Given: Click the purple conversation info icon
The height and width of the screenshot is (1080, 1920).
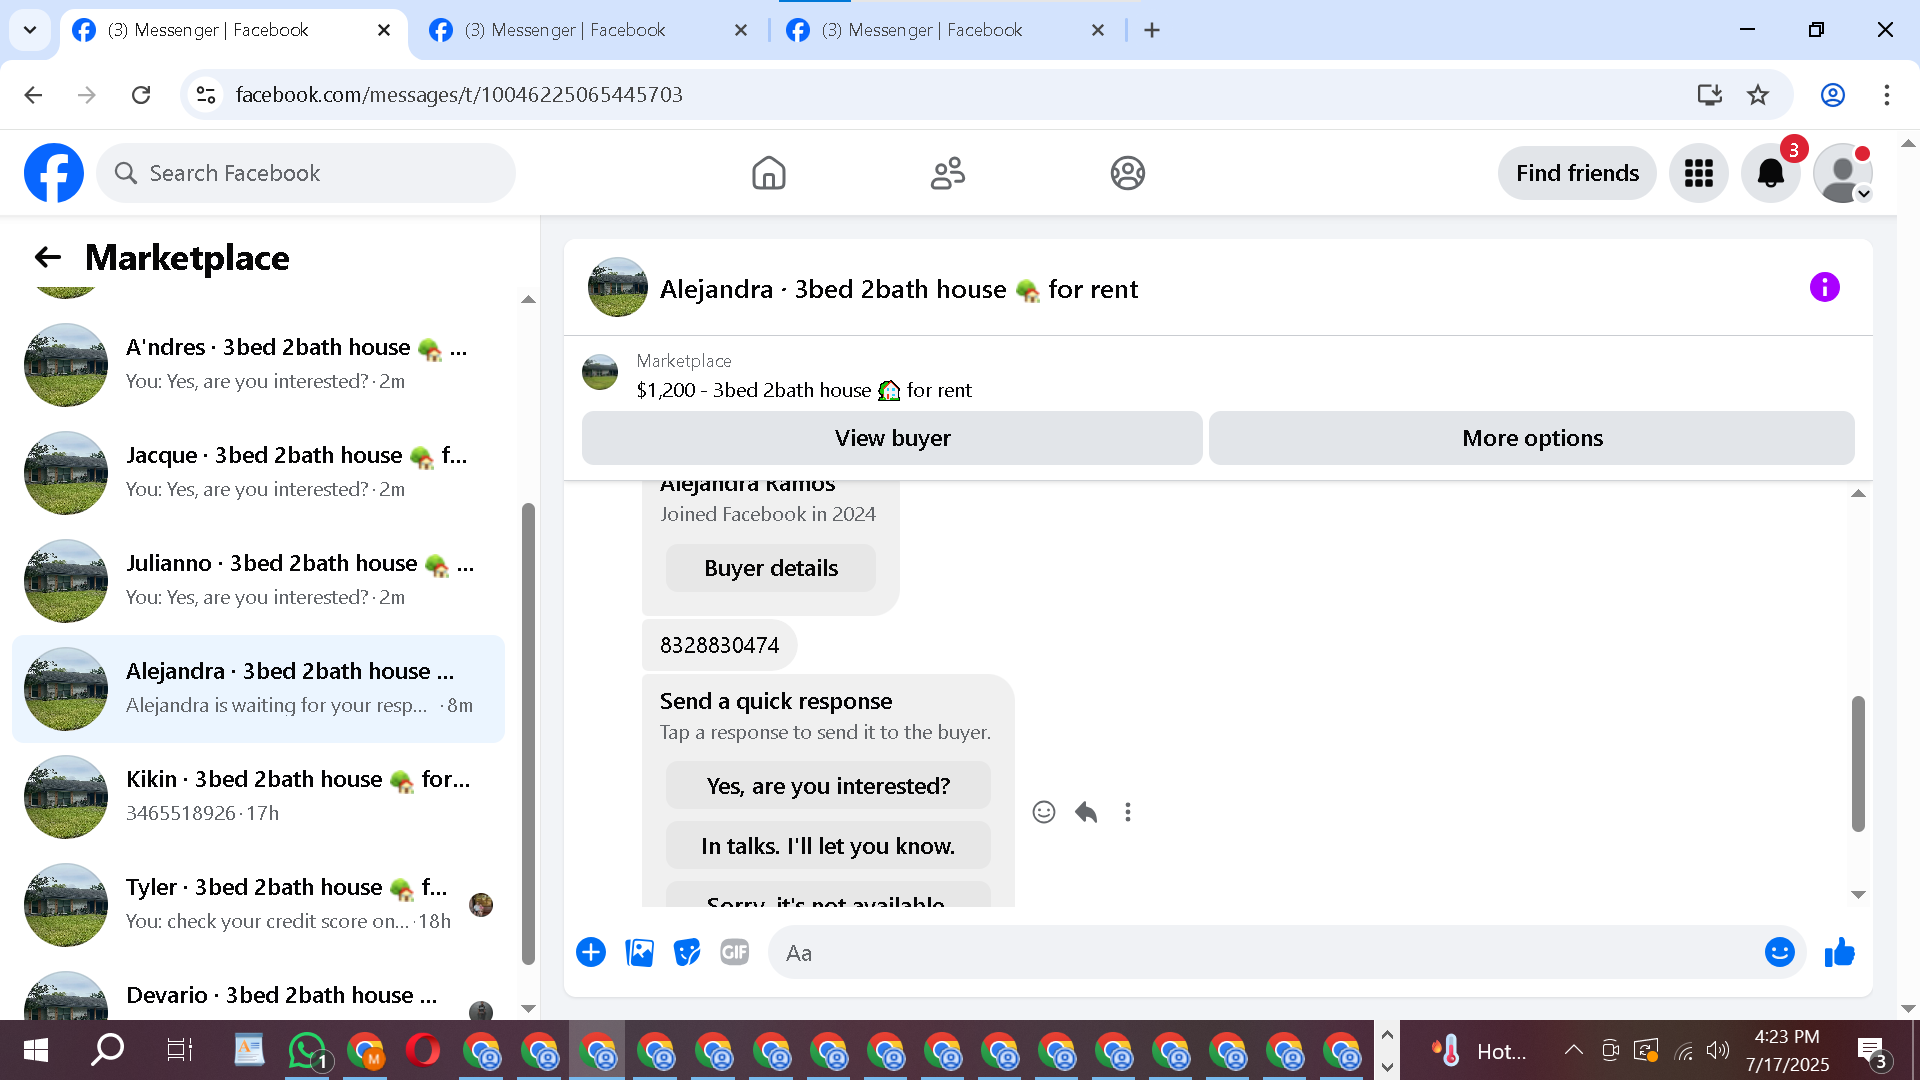Looking at the screenshot, I should (x=1824, y=288).
